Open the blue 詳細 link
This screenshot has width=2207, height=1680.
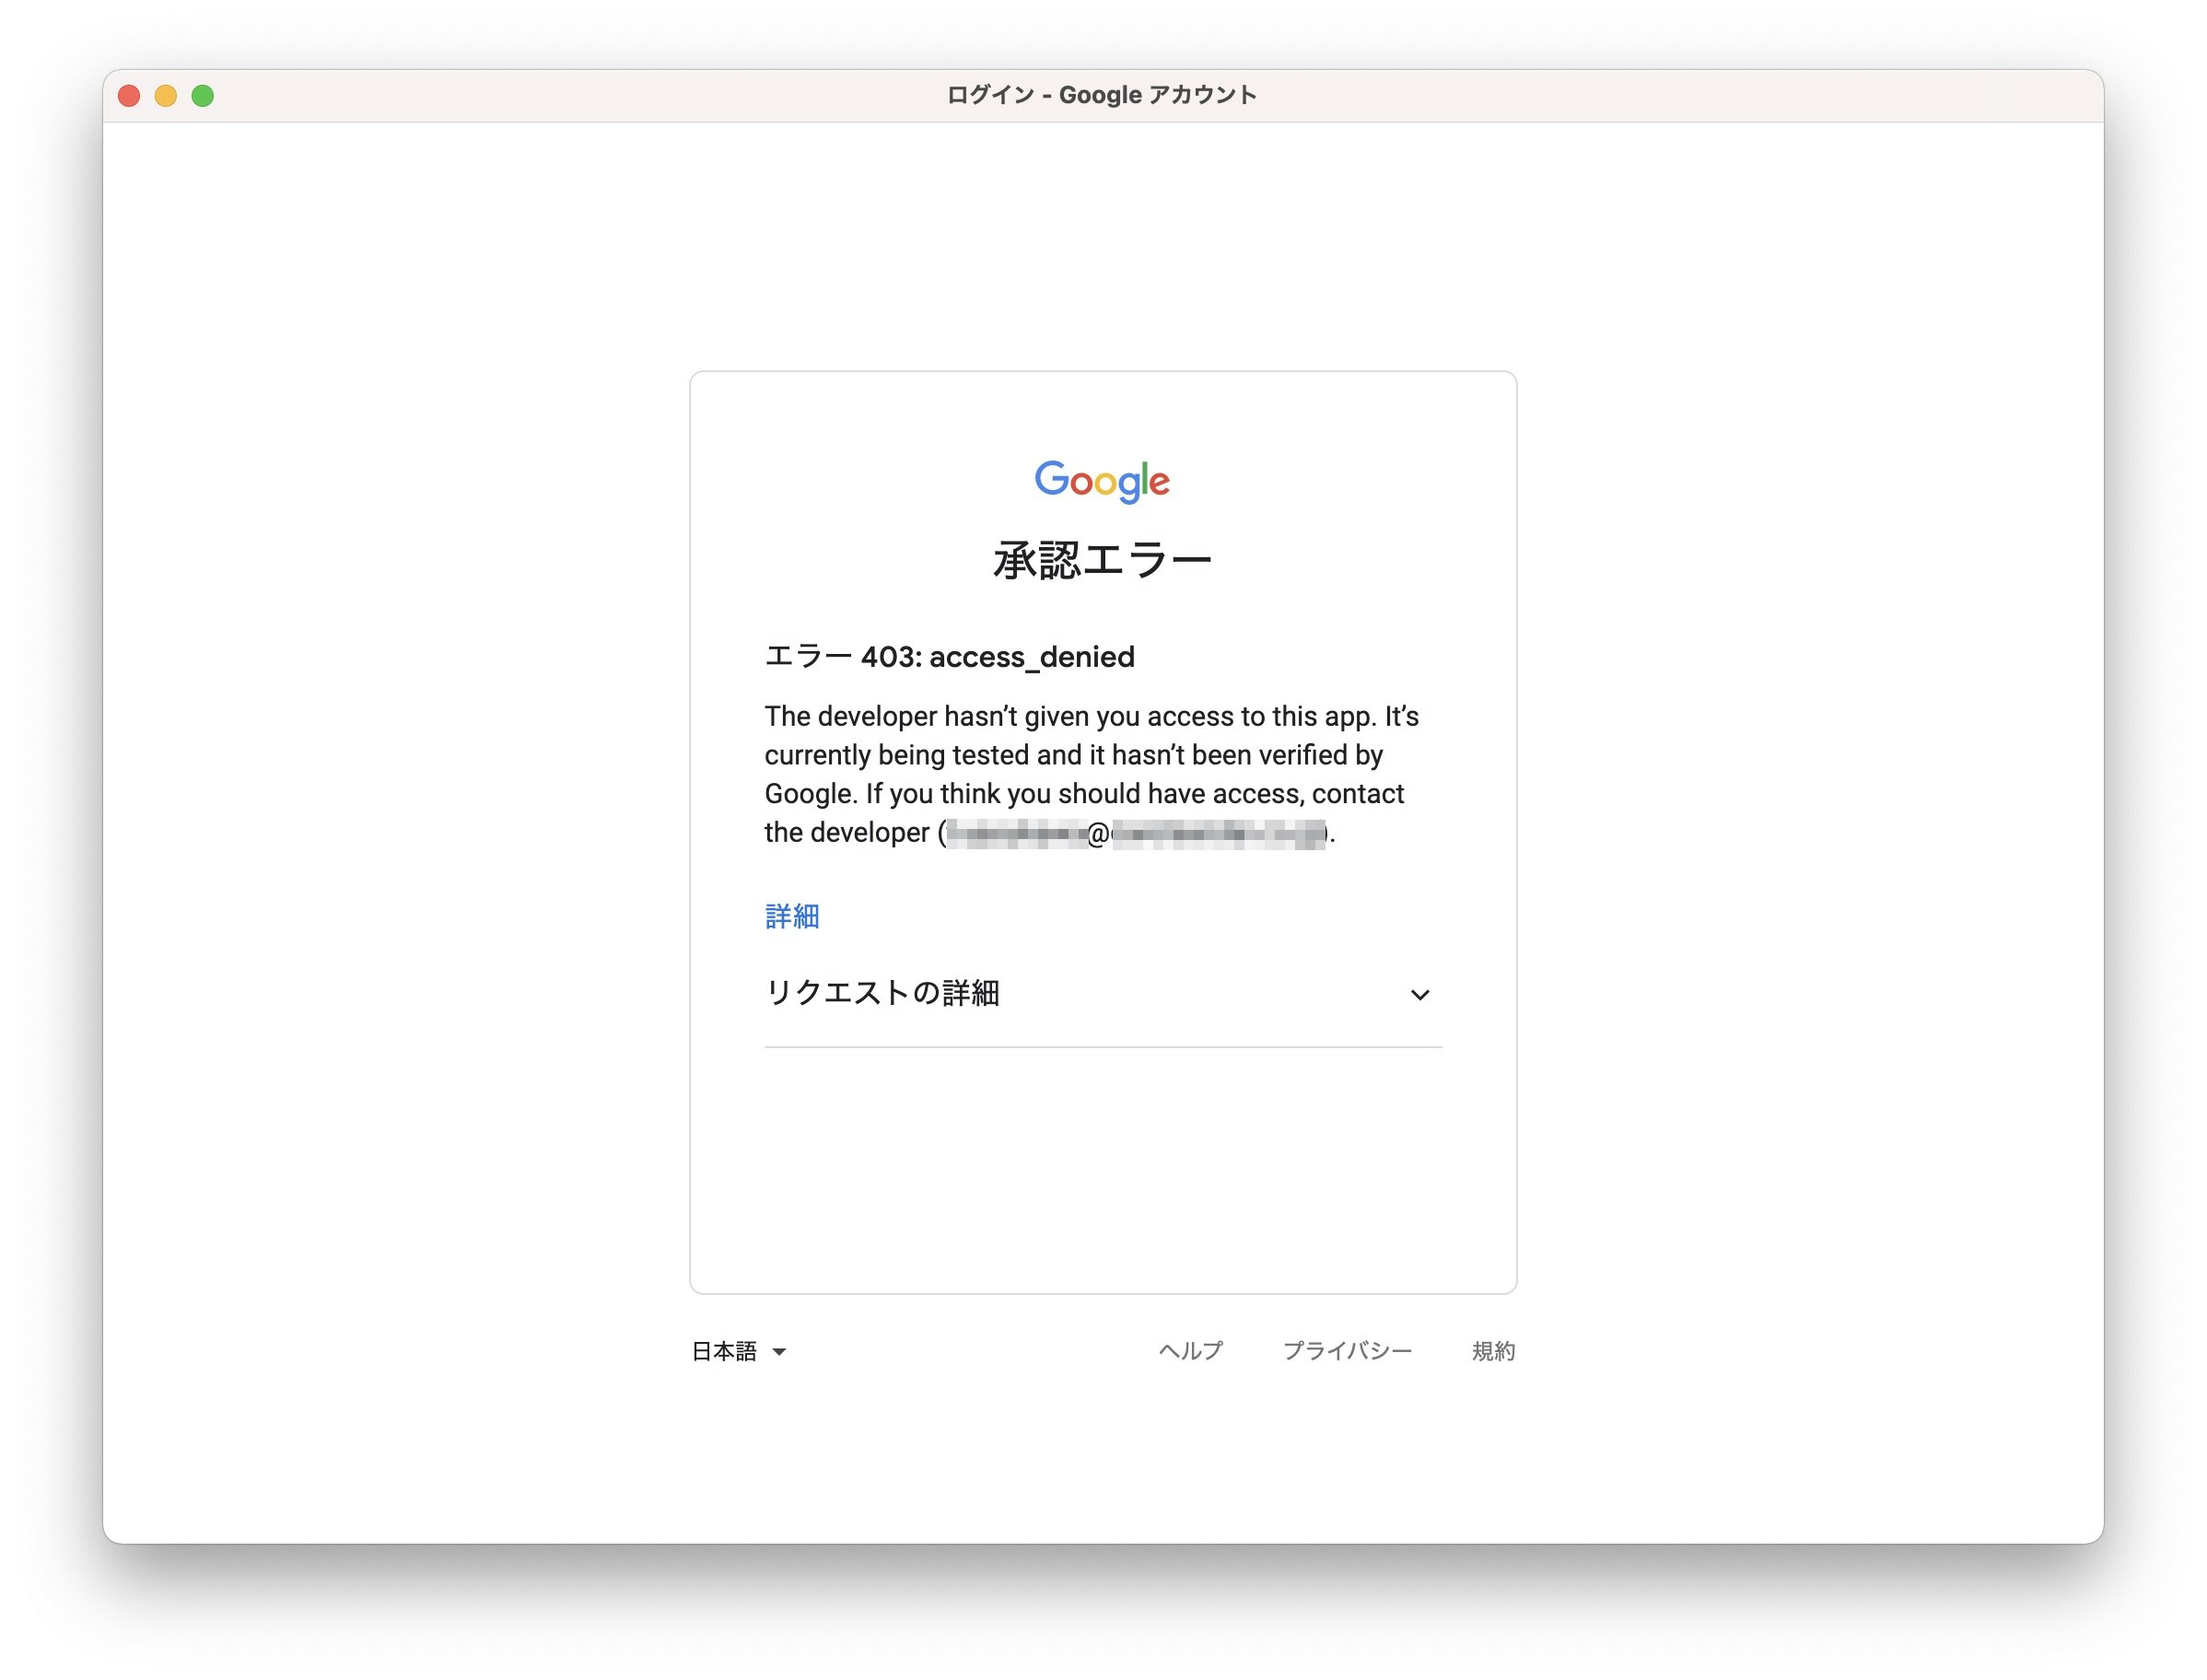click(x=792, y=916)
